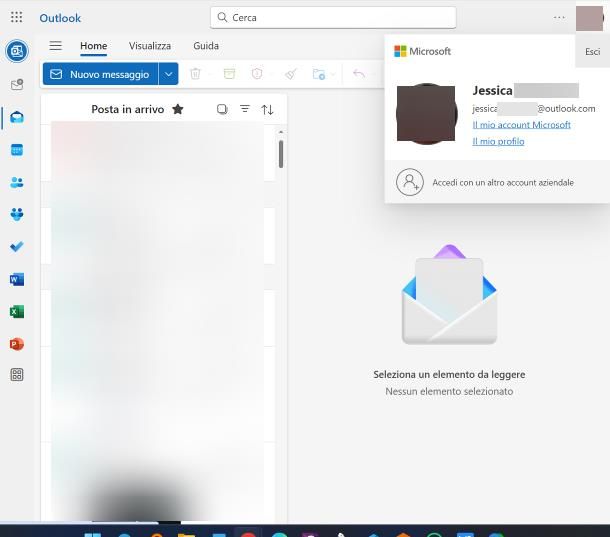Viewport: 610px width, 537px height.
Task: Click the reply arrow icon
Action: coord(359,74)
